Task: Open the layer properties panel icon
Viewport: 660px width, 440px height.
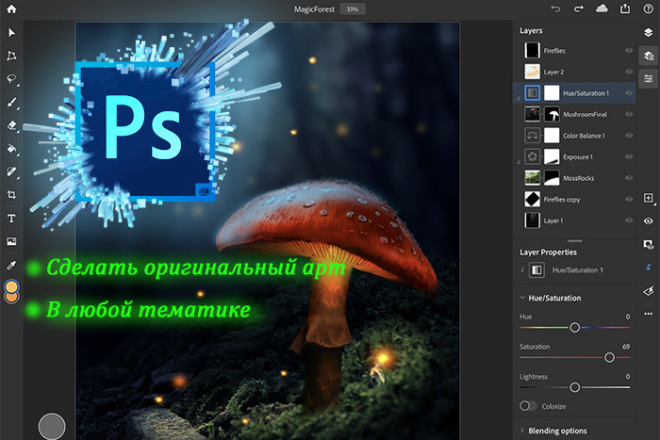Action: point(648,79)
